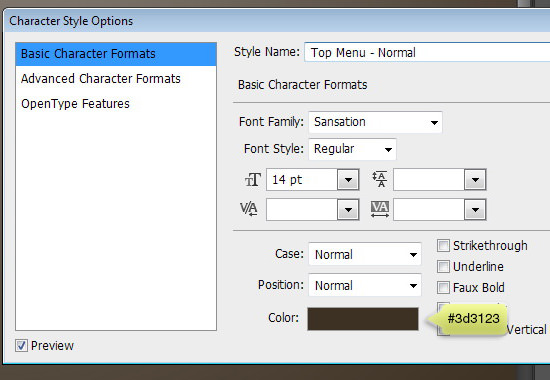Open the Font Family dropdown
The image size is (550, 380).
[x=375, y=122]
